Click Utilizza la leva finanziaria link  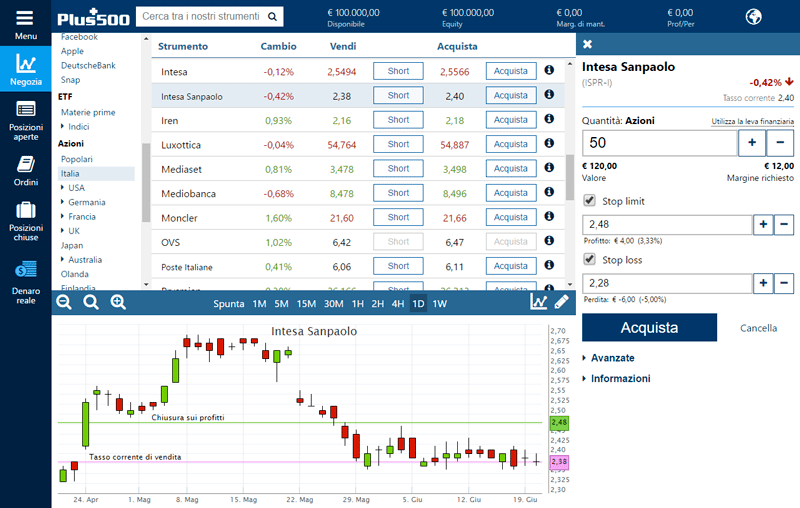coord(753,121)
